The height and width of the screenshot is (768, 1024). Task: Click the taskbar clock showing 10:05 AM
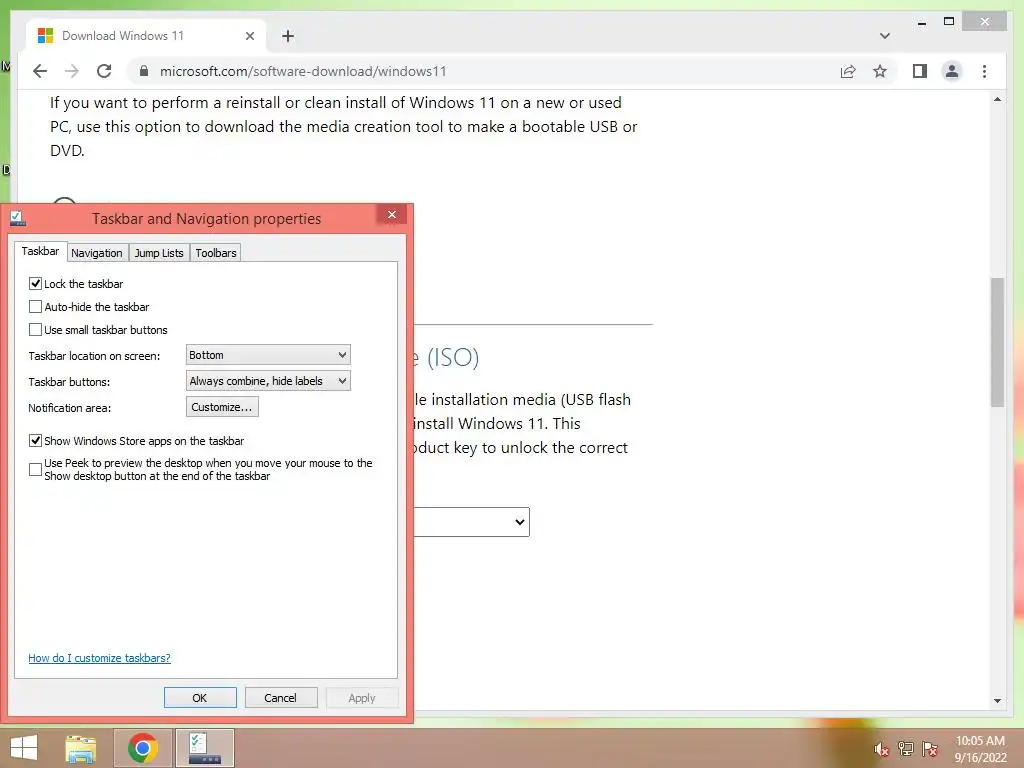980,748
